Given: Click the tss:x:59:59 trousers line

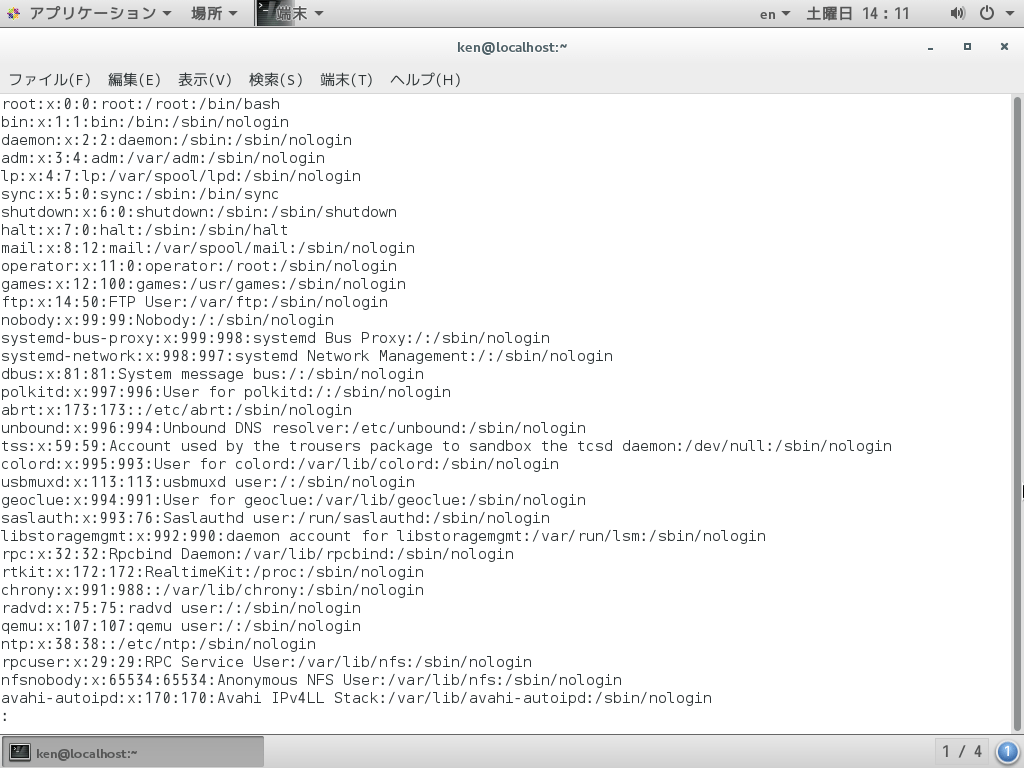Looking at the screenshot, I should [447, 446].
